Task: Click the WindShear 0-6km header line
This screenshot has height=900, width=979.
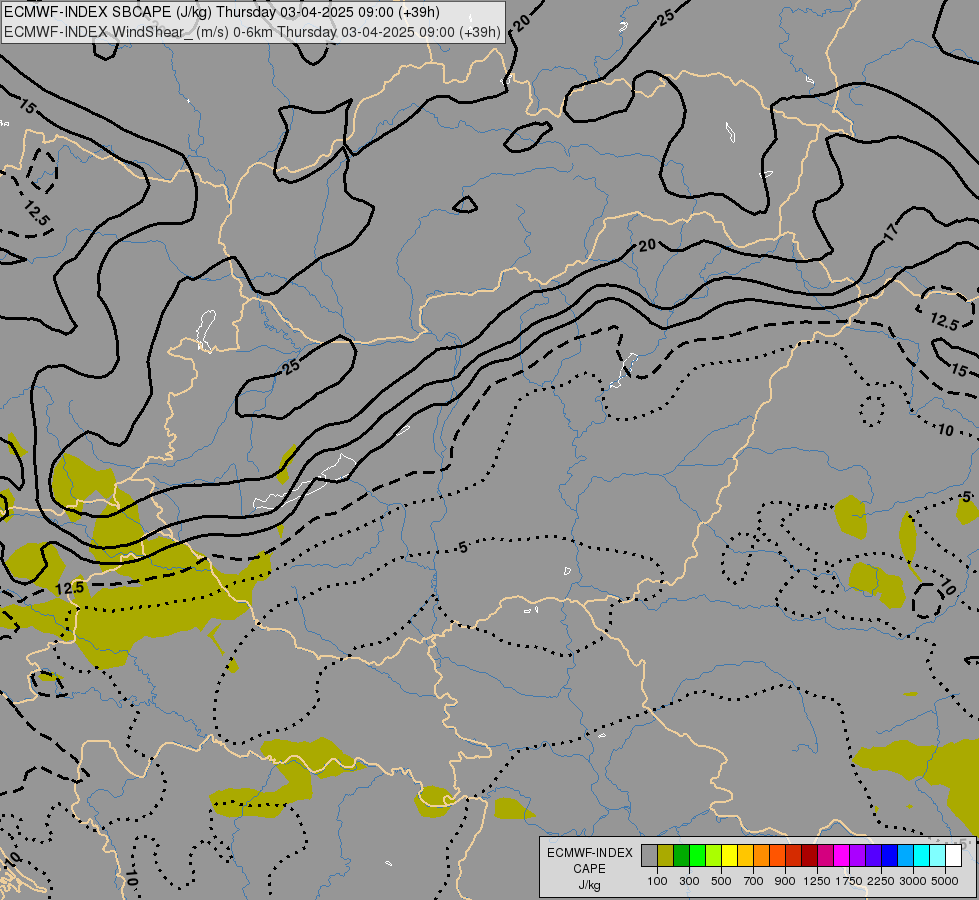Action: tap(252, 32)
